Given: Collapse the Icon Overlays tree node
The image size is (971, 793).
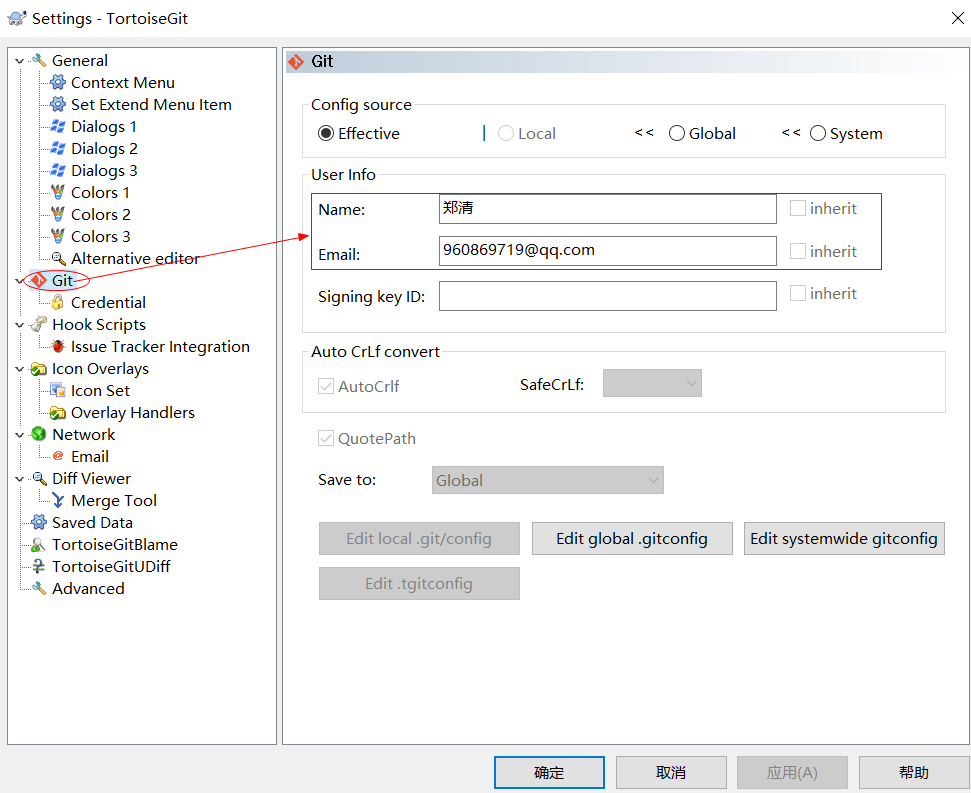Looking at the screenshot, I should tap(20, 368).
